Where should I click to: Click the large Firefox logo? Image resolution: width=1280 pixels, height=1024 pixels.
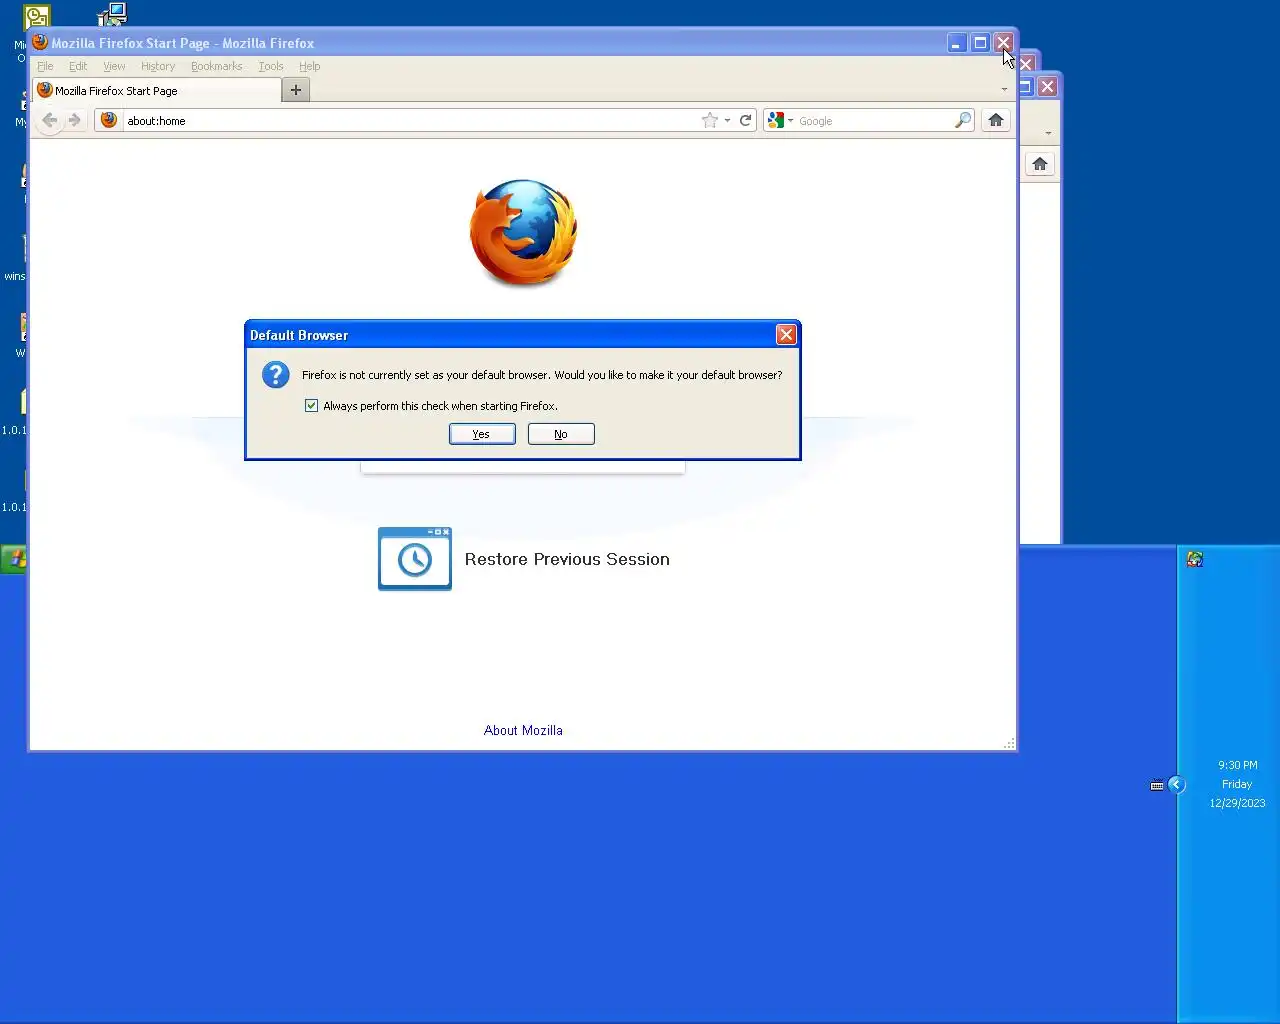point(523,232)
